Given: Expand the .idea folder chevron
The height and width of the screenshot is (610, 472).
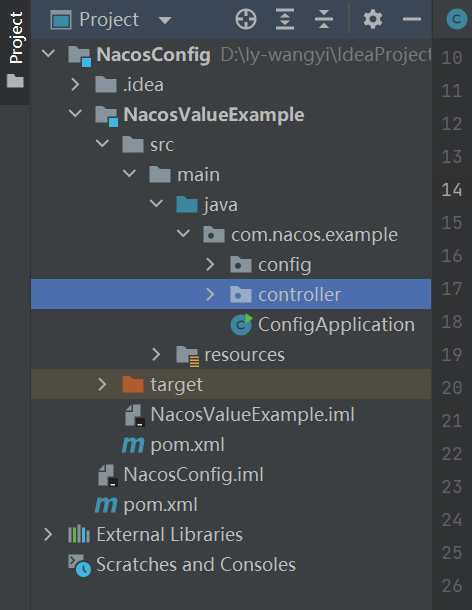Looking at the screenshot, I should click(75, 84).
